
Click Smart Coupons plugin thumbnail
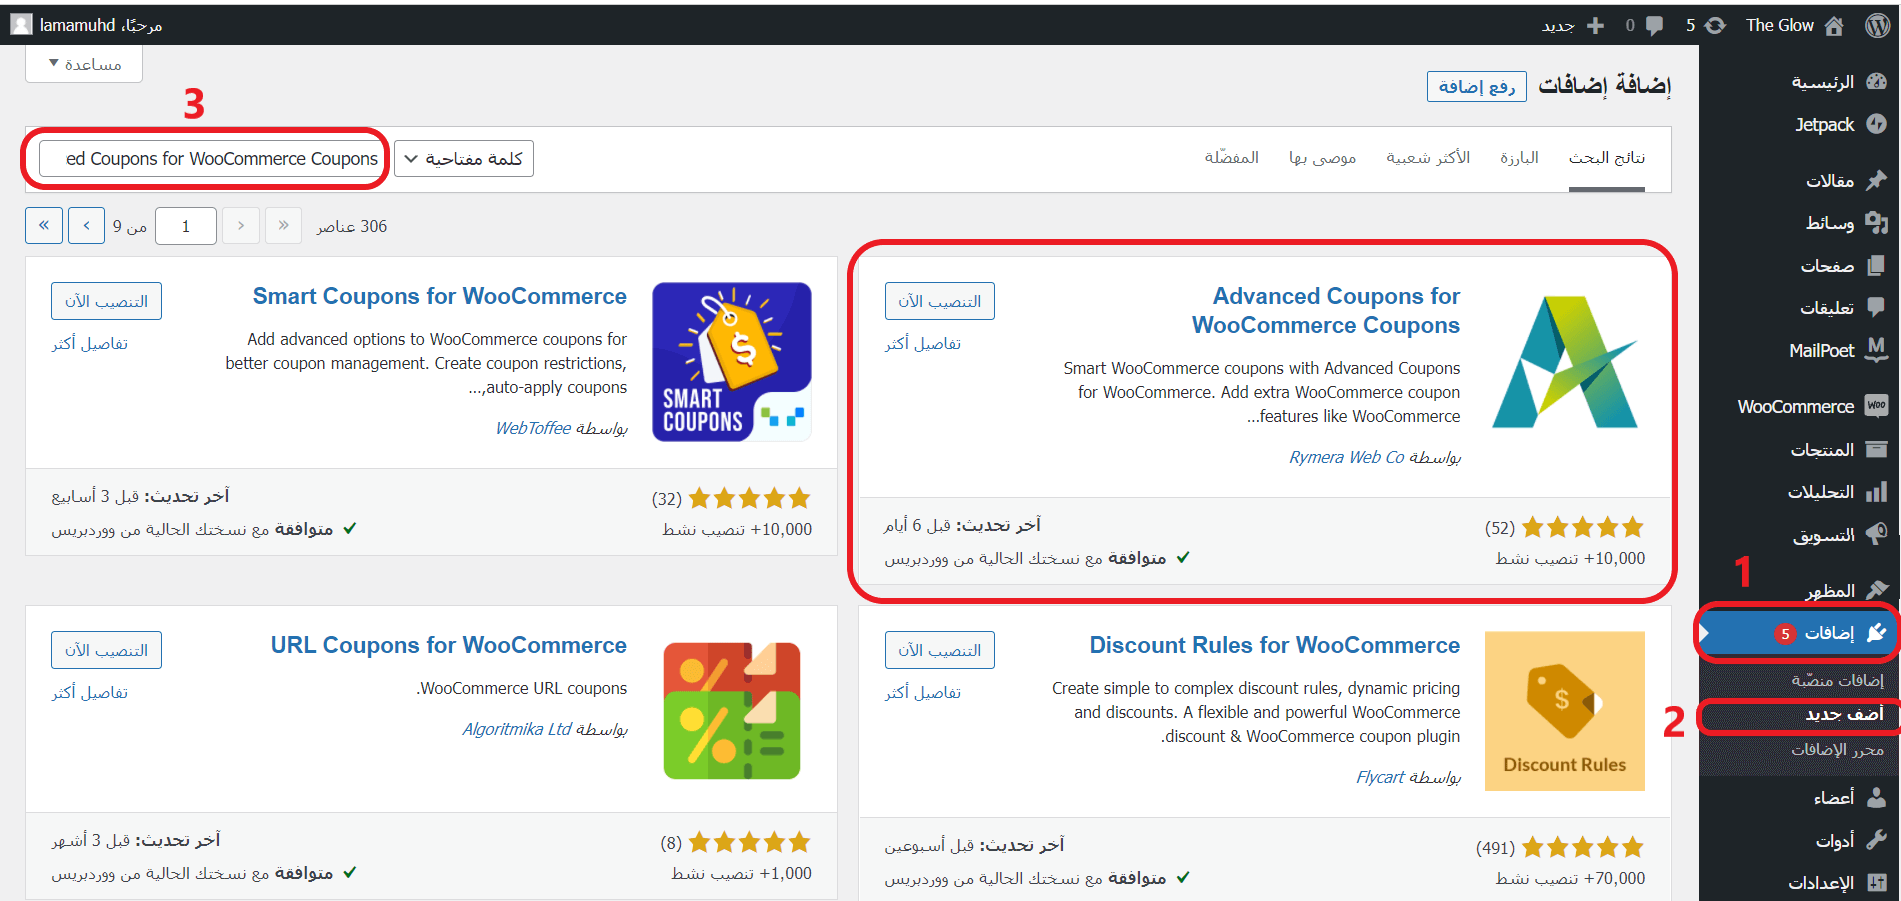[x=732, y=362]
